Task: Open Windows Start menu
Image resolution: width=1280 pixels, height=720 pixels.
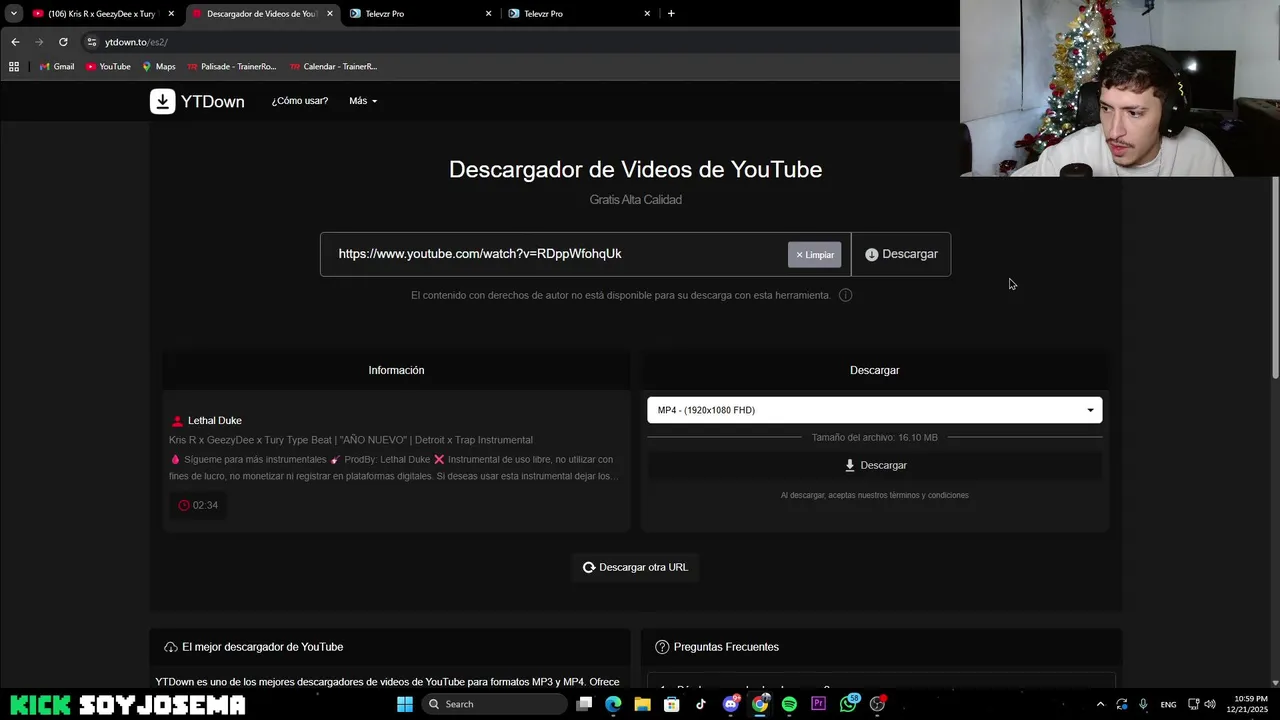Action: point(405,704)
